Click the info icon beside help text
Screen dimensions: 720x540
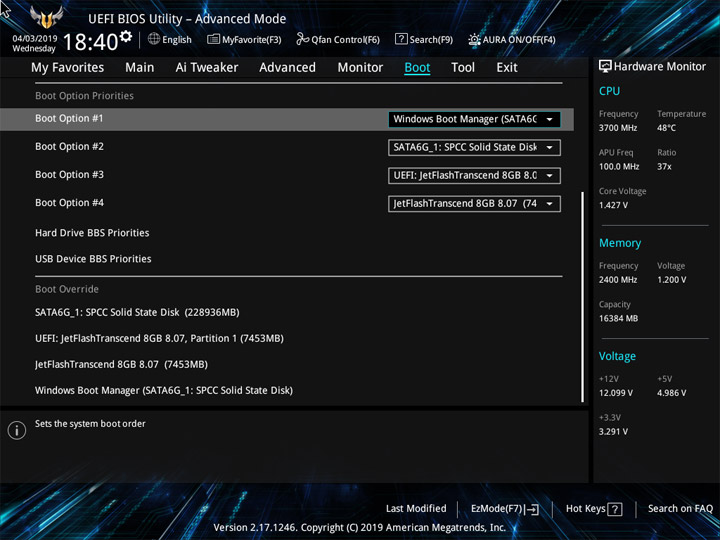pos(17,430)
